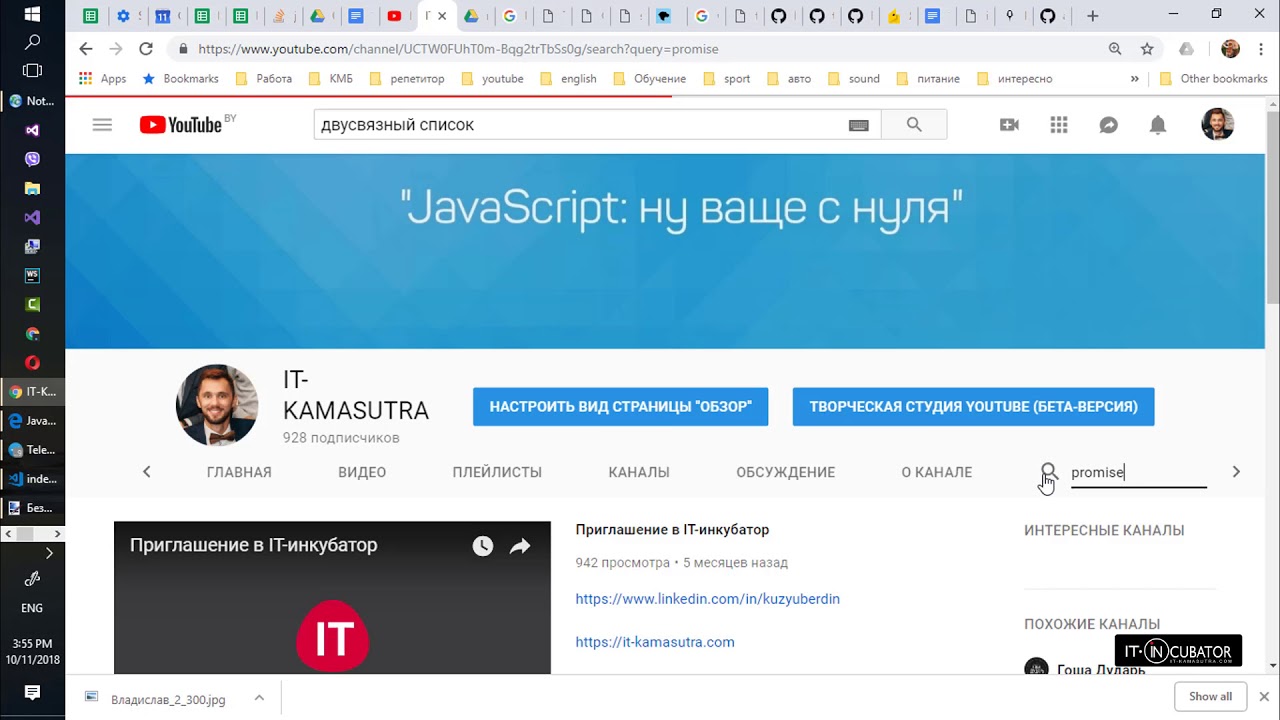This screenshot has width=1280, height=720.
Task: Open Владислав_2_300.jpg downloaded file
Action: coord(167,698)
